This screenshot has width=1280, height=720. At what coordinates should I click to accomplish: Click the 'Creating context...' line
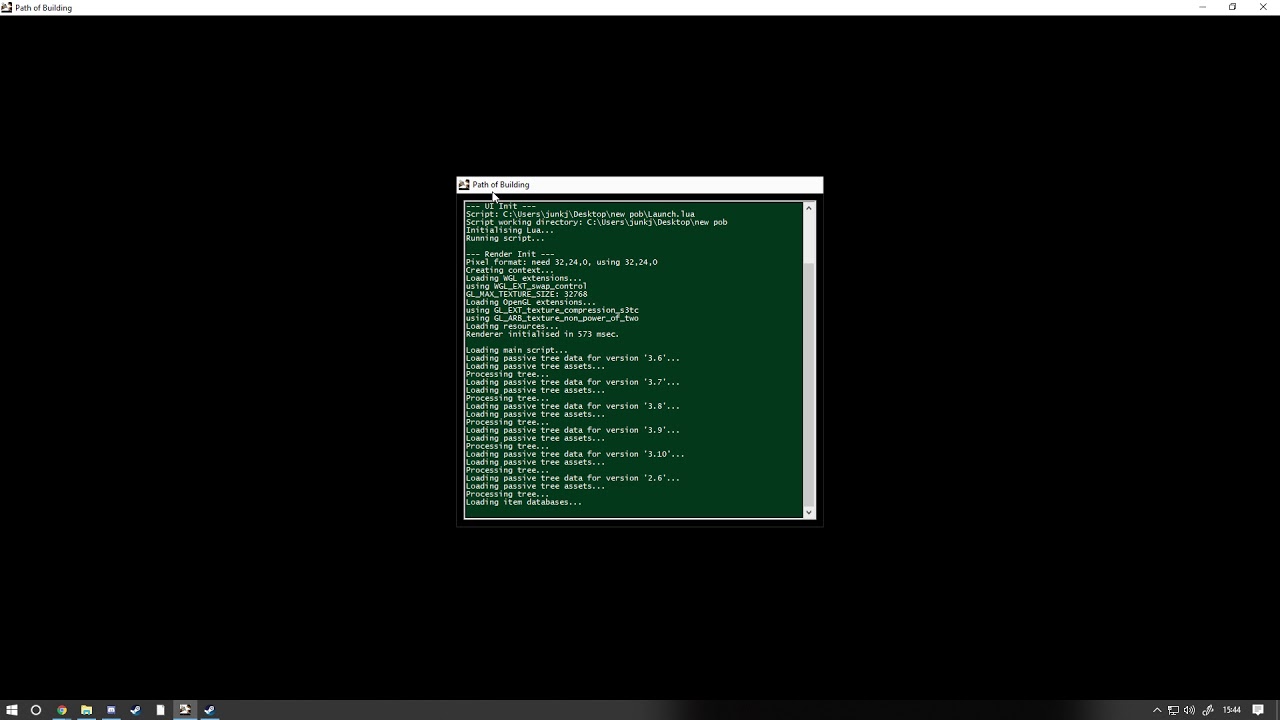pos(509,270)
